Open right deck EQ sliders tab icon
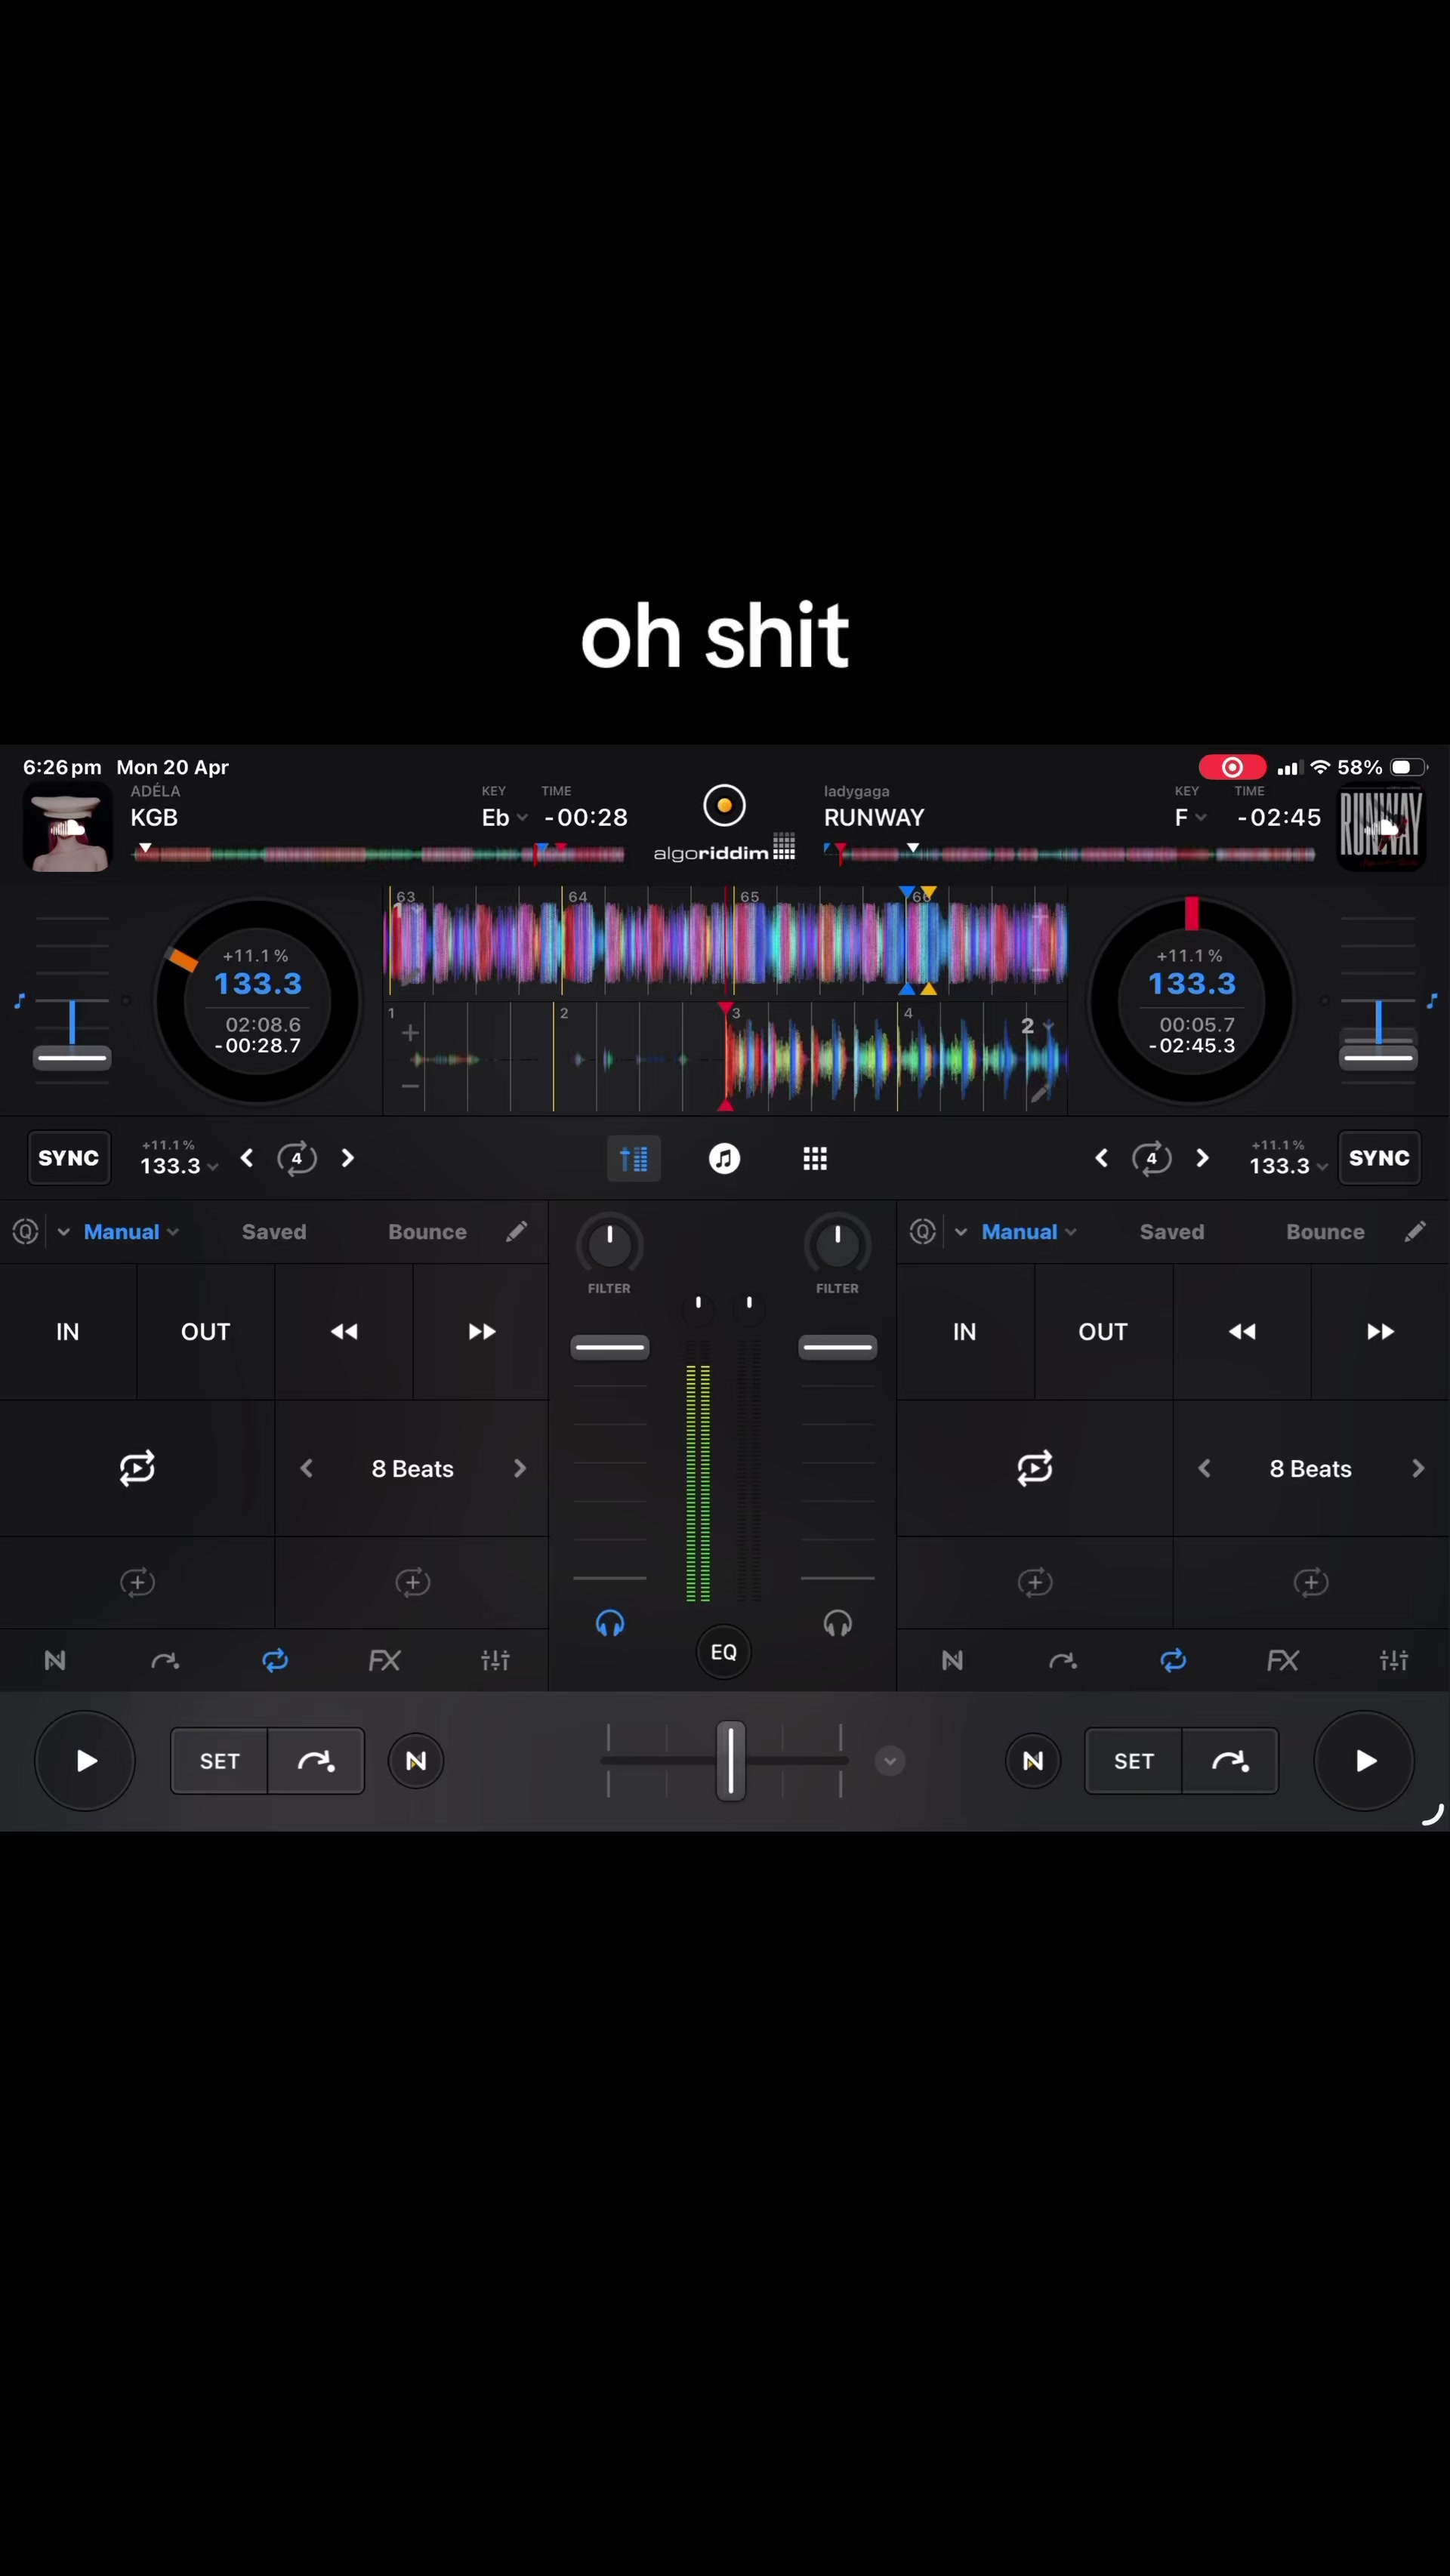 tap(1393, 1660)
